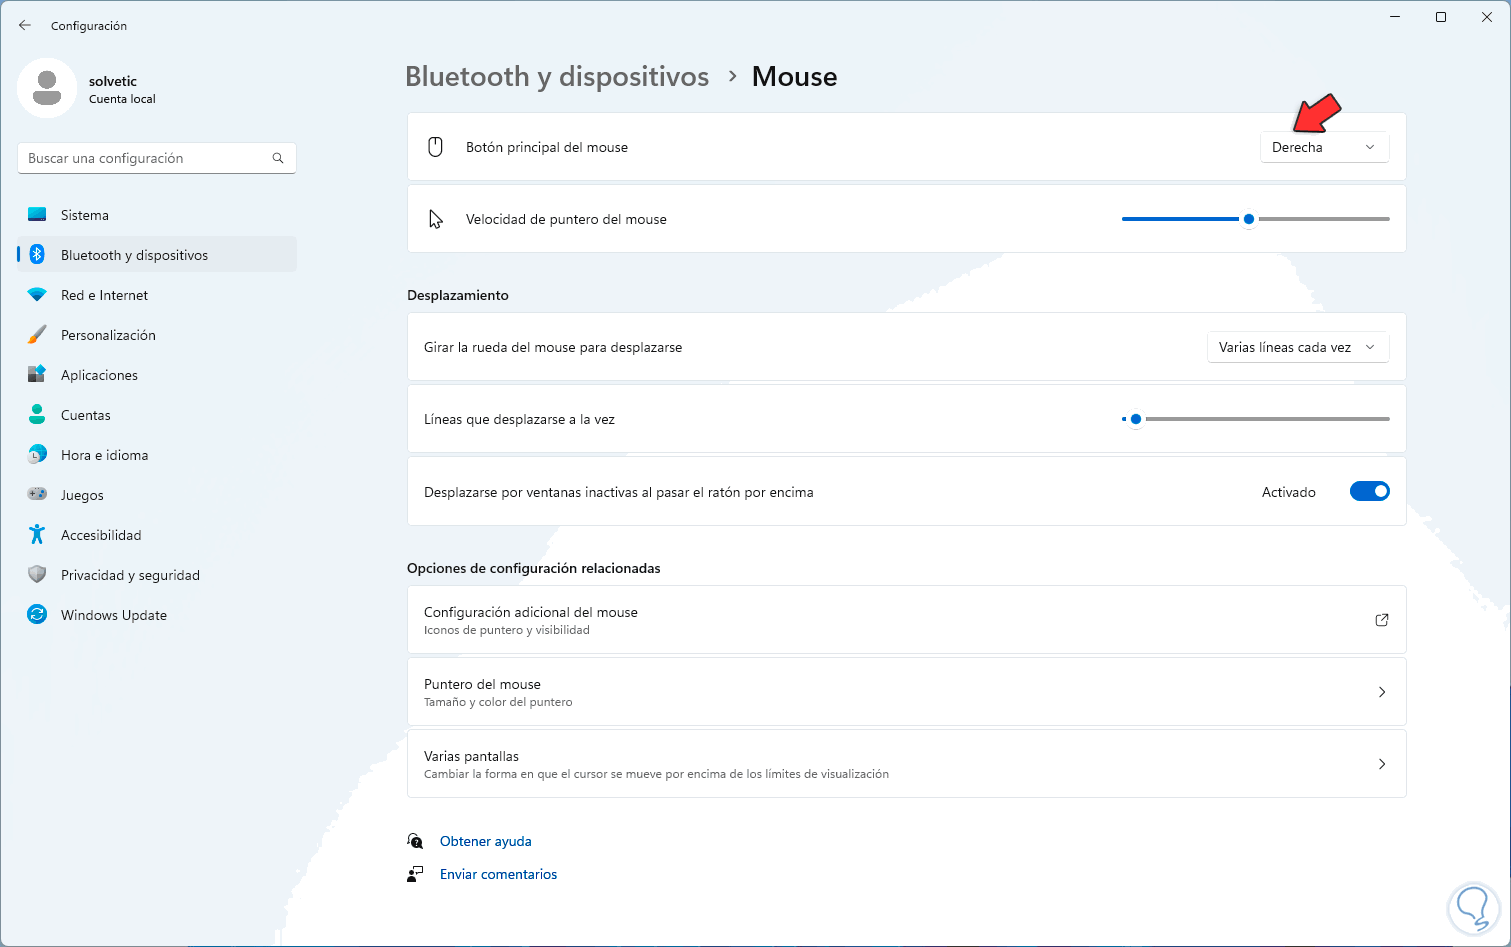
Task: Click the back arrow icon in Configuración
Action: pyautogui.click(x=25, y=25)
